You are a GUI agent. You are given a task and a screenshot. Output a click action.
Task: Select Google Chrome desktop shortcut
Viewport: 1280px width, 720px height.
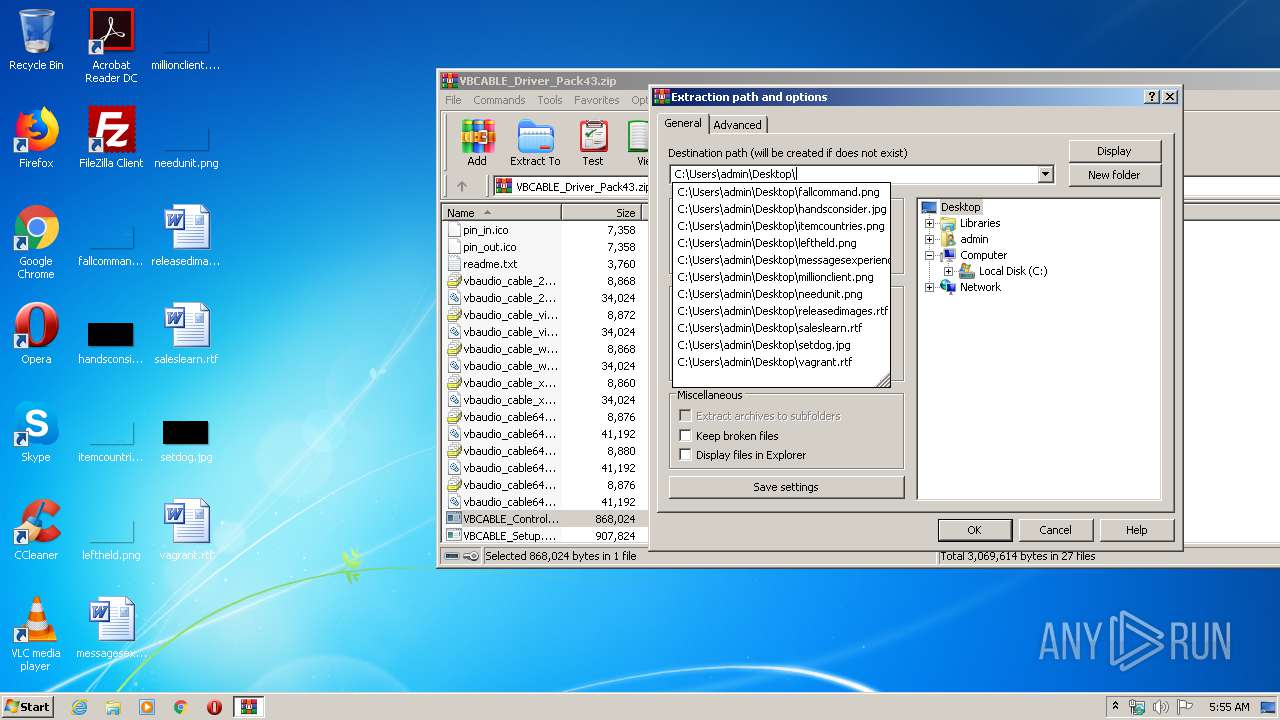tap(36, 242)
